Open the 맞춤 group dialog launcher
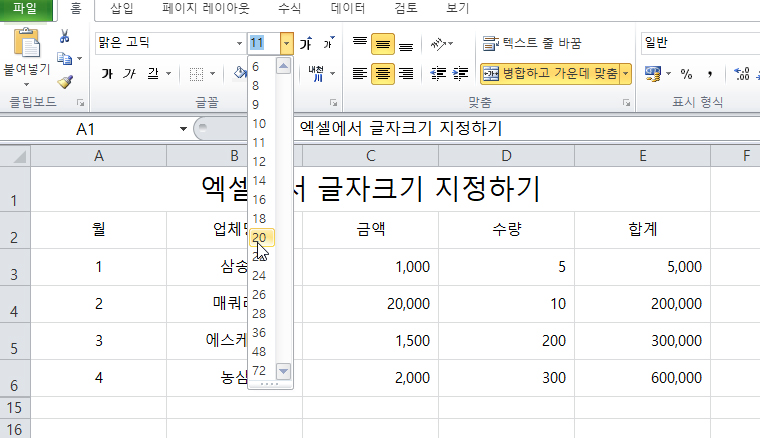This screenshot has height=438, width=760. tap(626, 103)
